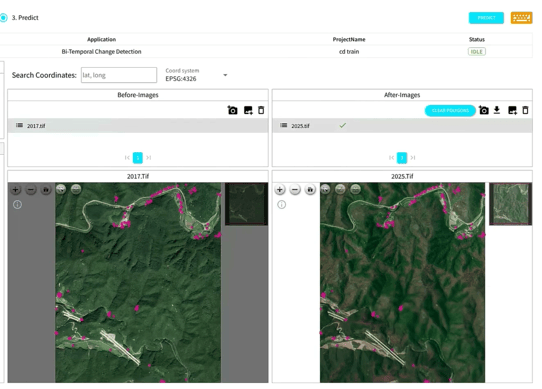Click the list handle icon beside 2025.tif

point(283,125)
